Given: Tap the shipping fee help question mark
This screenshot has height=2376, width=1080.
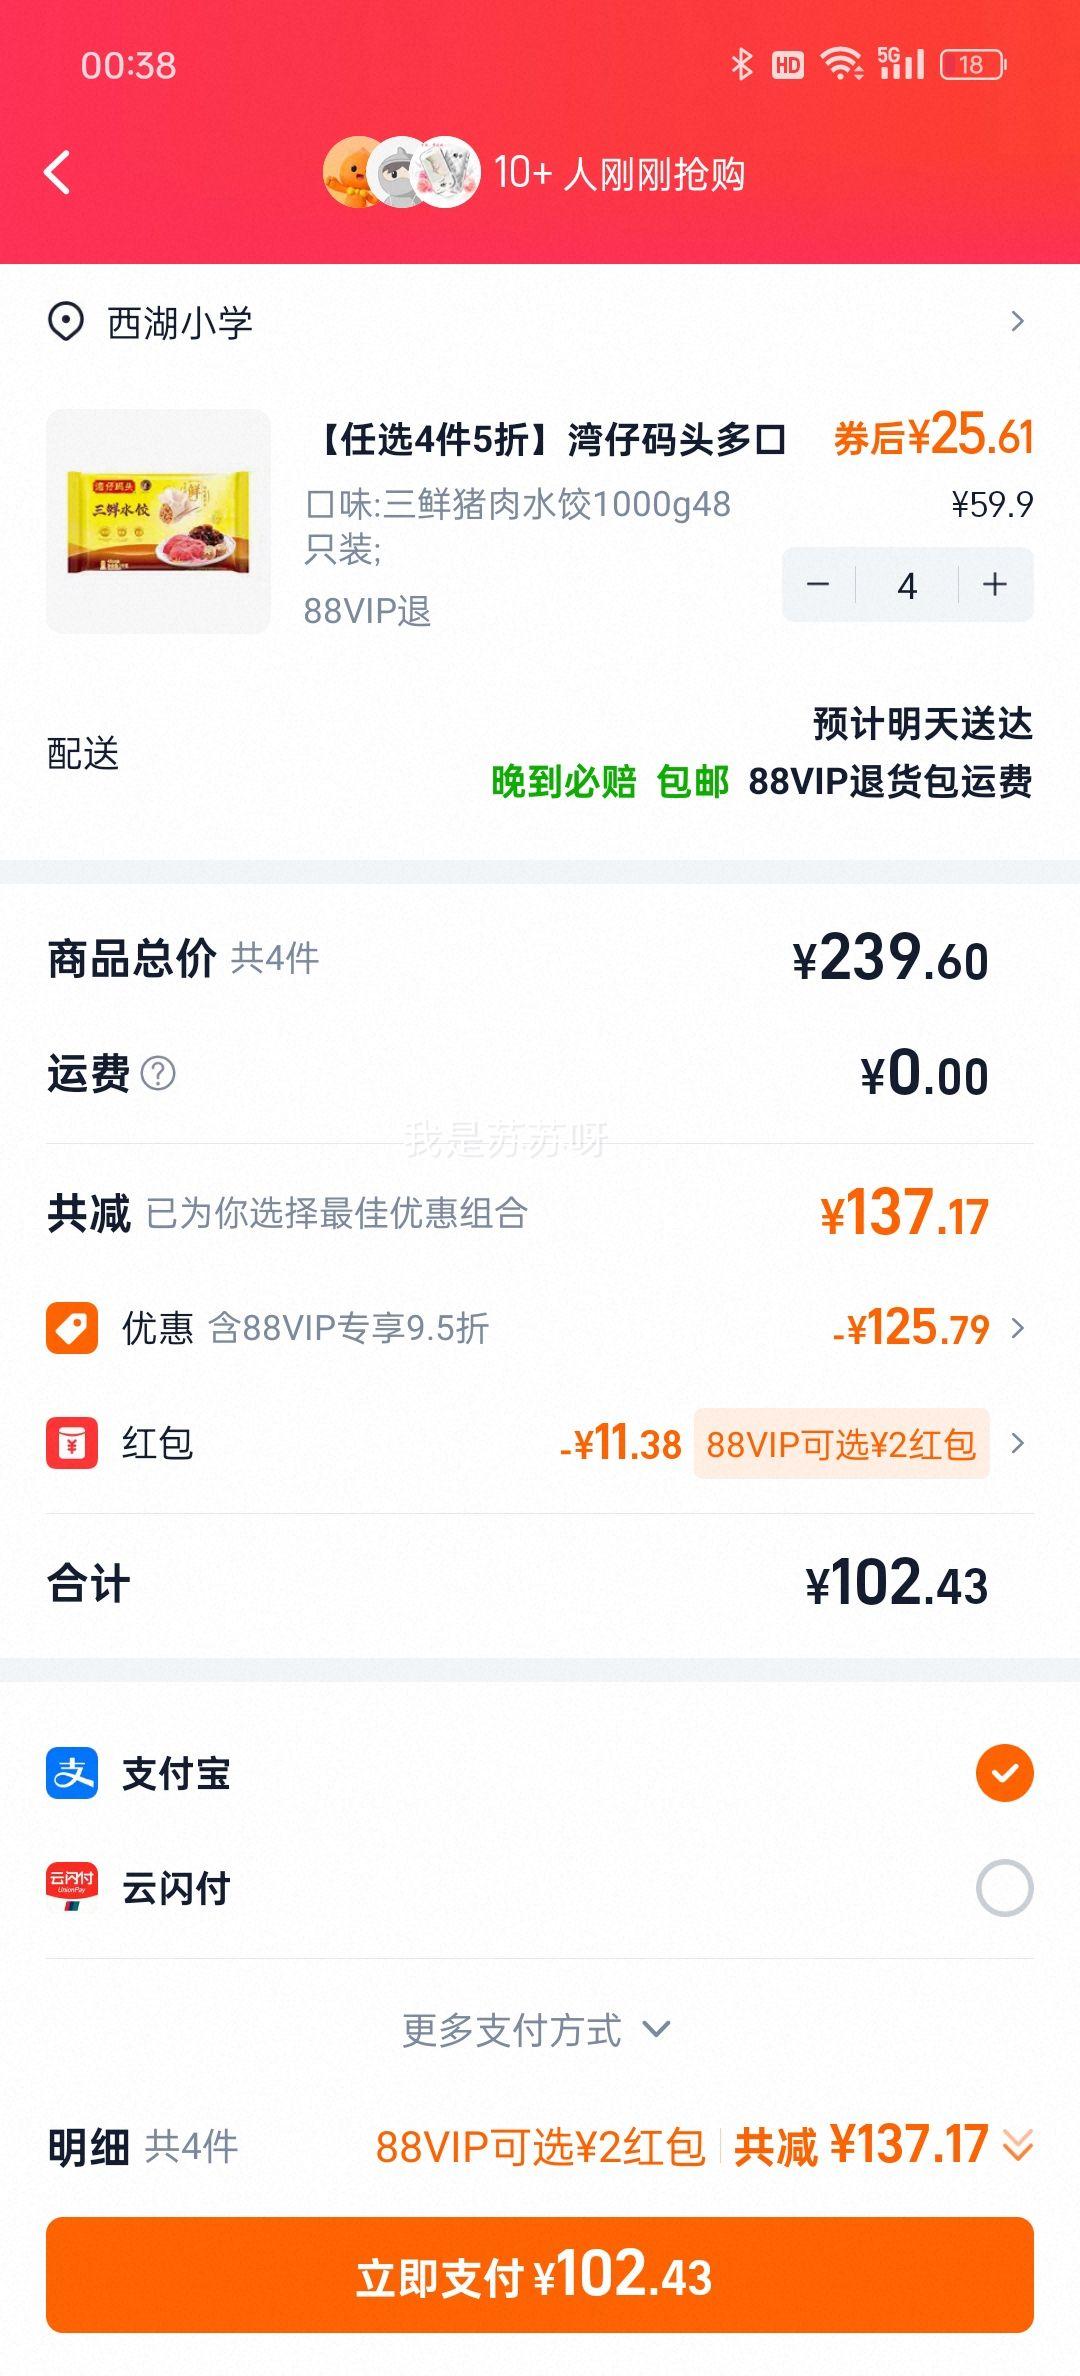Looking at the screenshot, I should tap(158, 1074).
